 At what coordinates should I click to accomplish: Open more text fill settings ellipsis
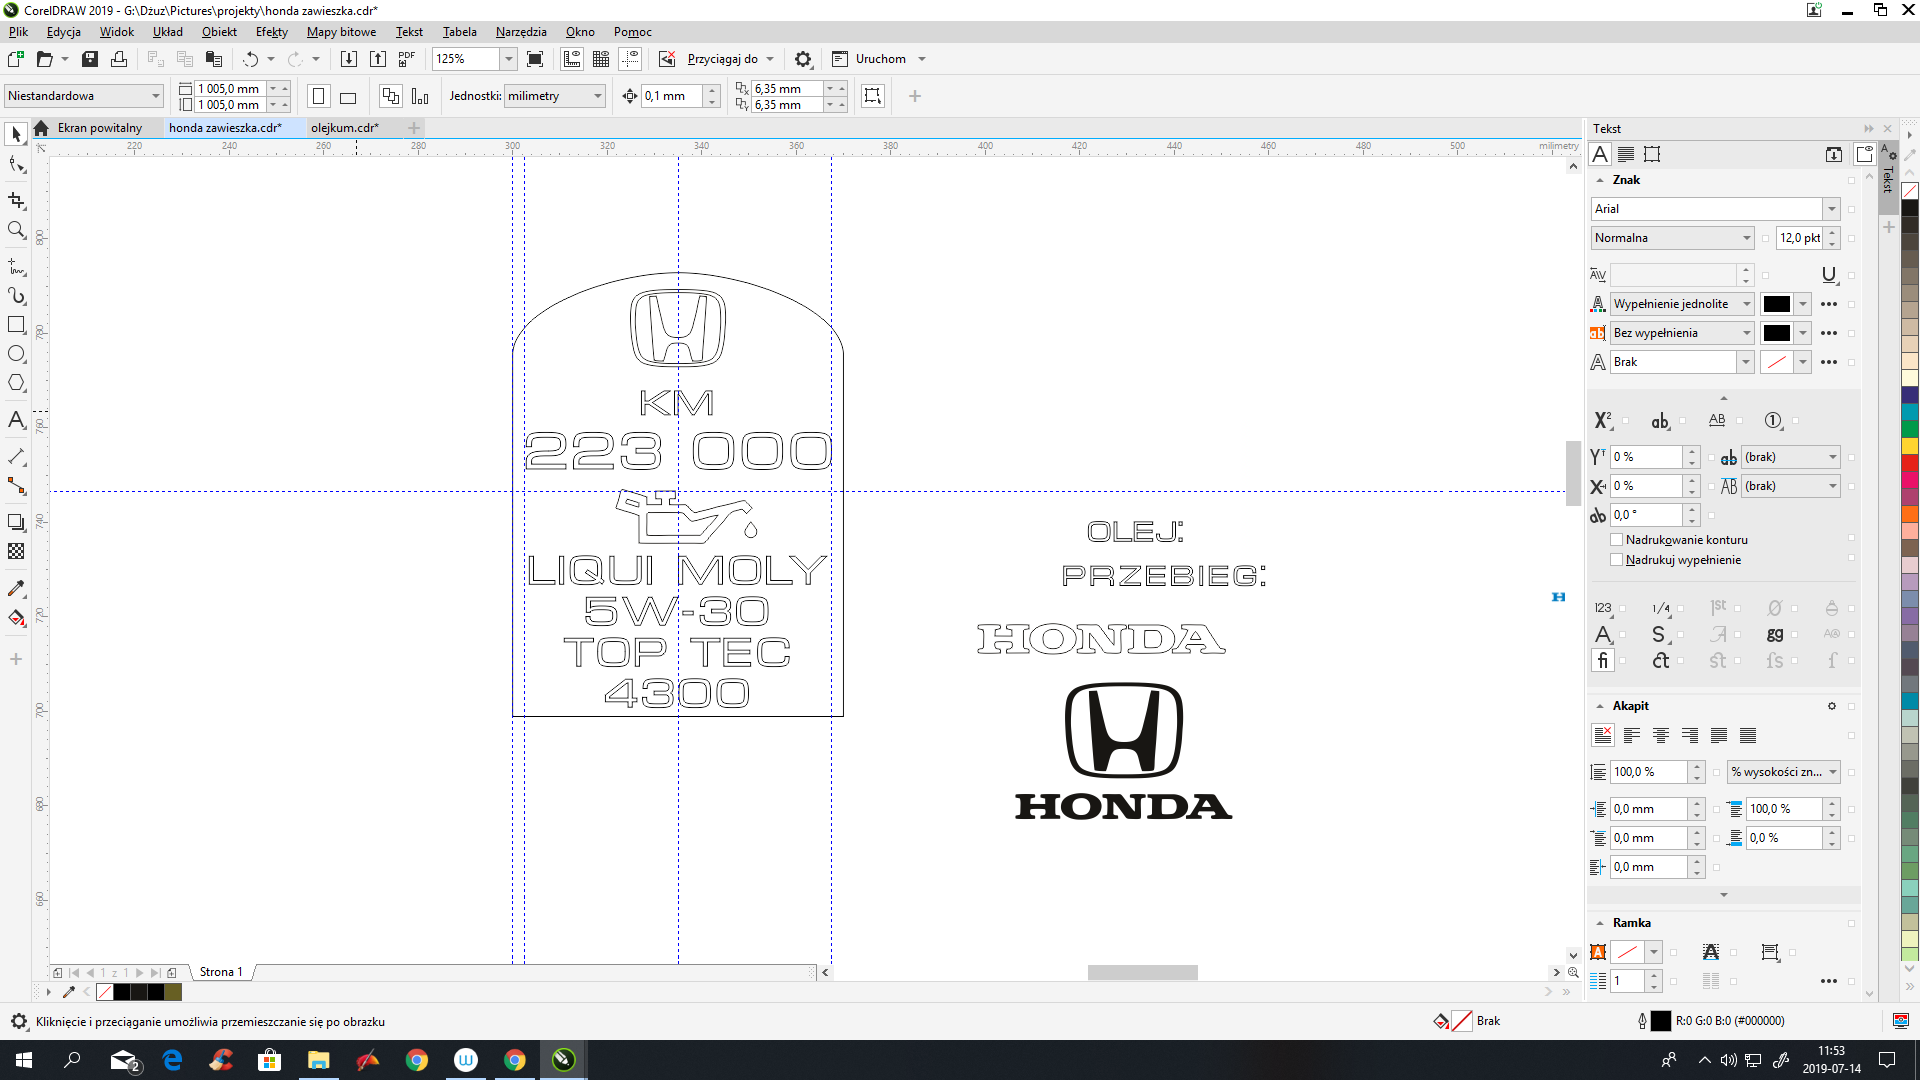(1829, 304)
